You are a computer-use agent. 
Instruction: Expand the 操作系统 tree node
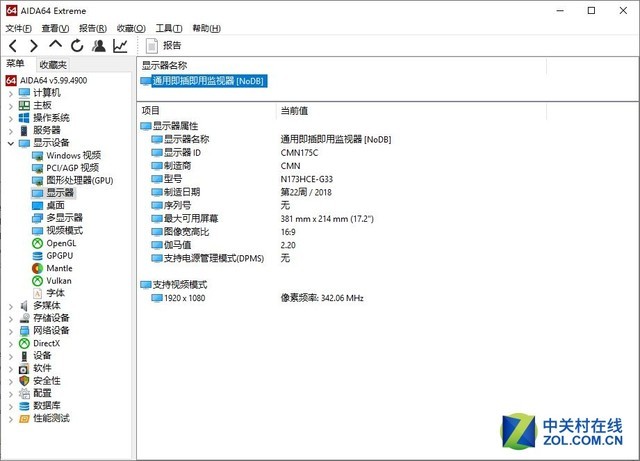pyautogui.click(x=11, y=119)
